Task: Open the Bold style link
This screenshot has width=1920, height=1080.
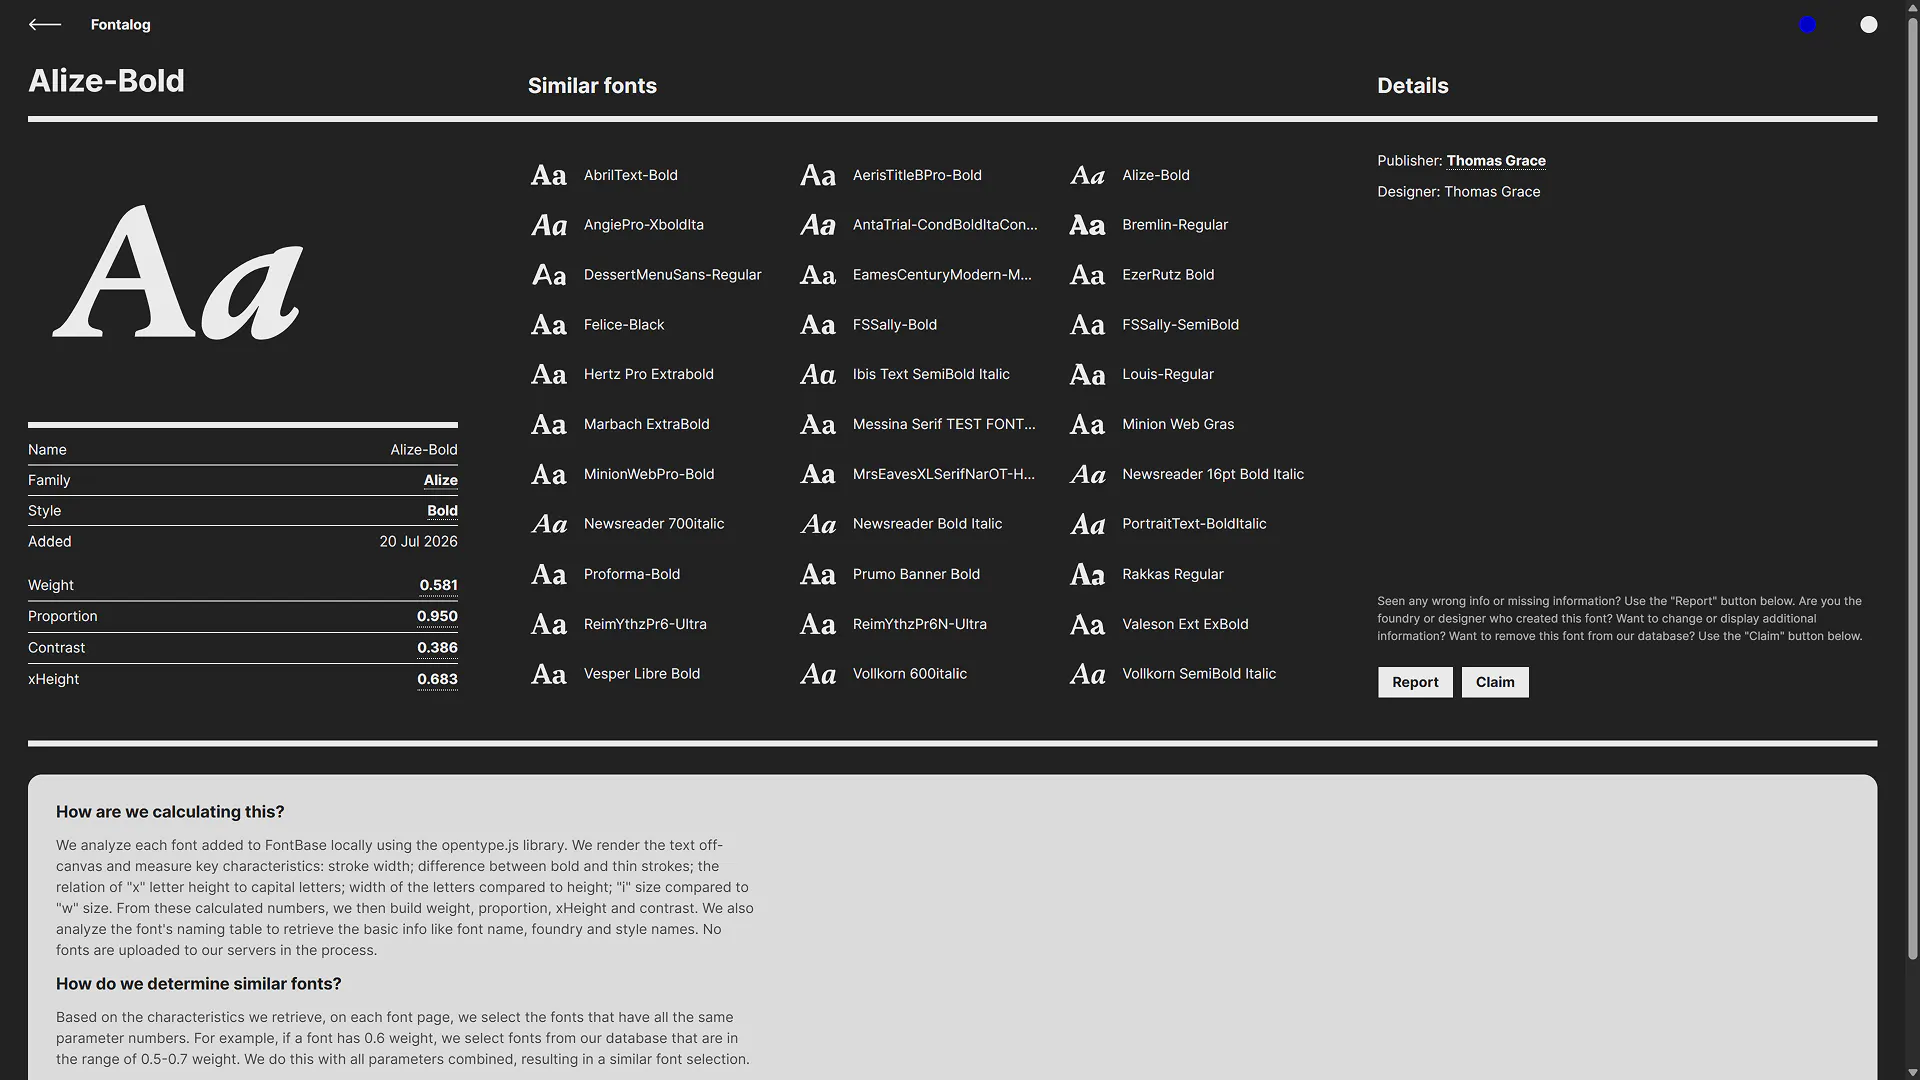Action: [442, 511]
